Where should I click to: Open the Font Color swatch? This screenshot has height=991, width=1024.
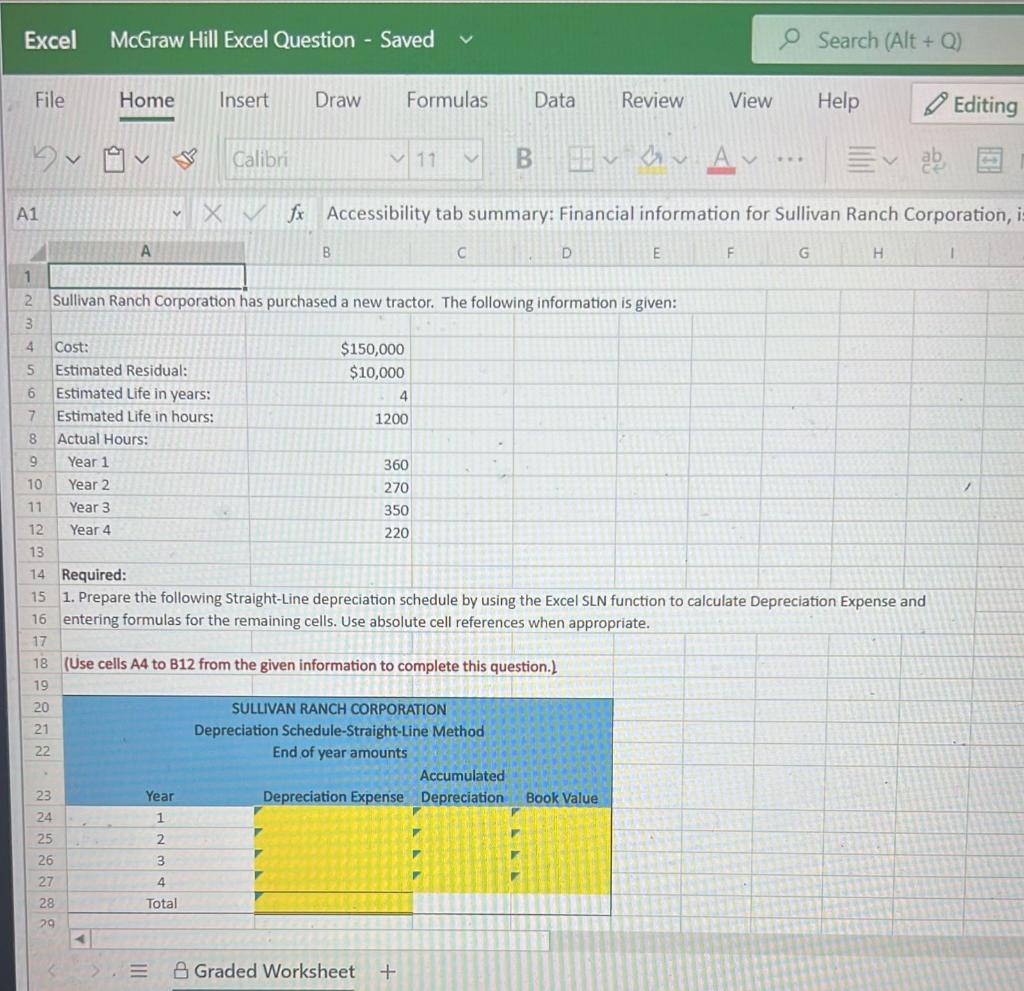[x=719, y=160]
